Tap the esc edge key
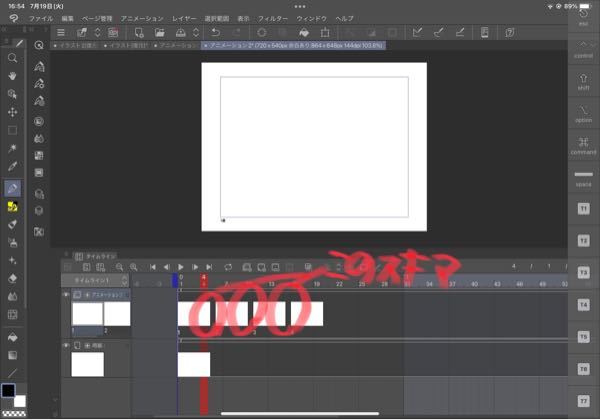The width and height of the screenshot is (600, 420). pos(583,18)
